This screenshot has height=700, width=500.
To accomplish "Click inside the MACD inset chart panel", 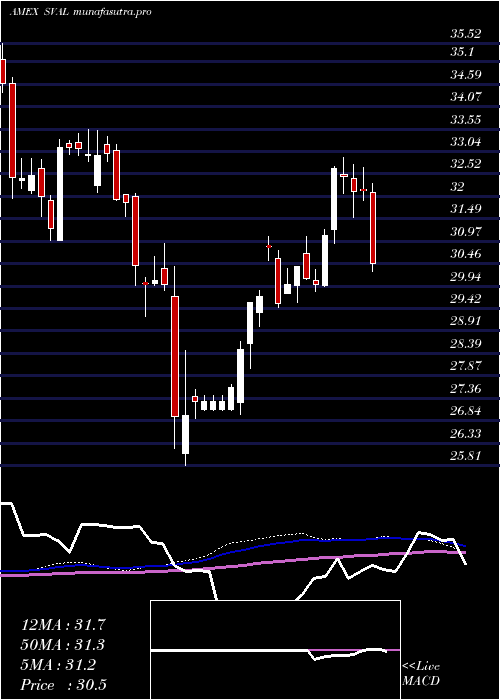I will (275, 650).
